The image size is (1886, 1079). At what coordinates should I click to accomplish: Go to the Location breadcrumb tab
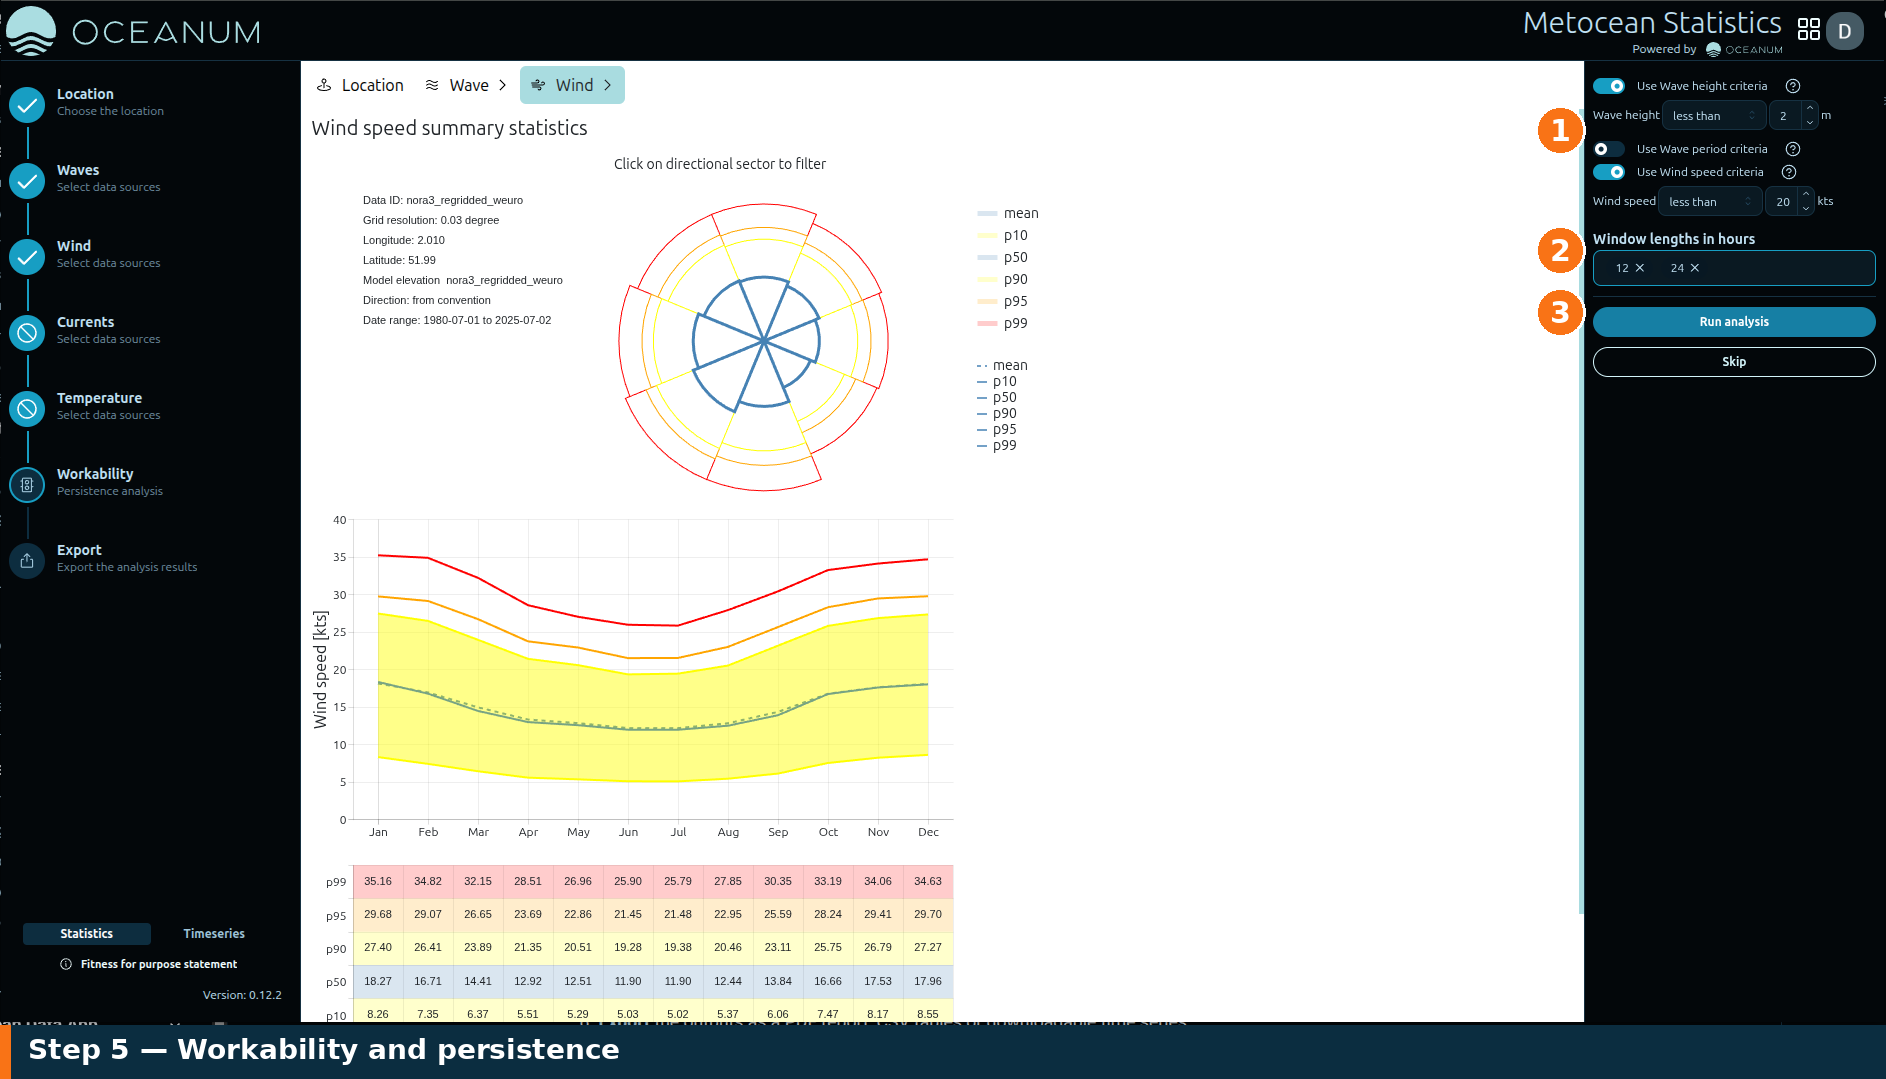click(360, 85)
